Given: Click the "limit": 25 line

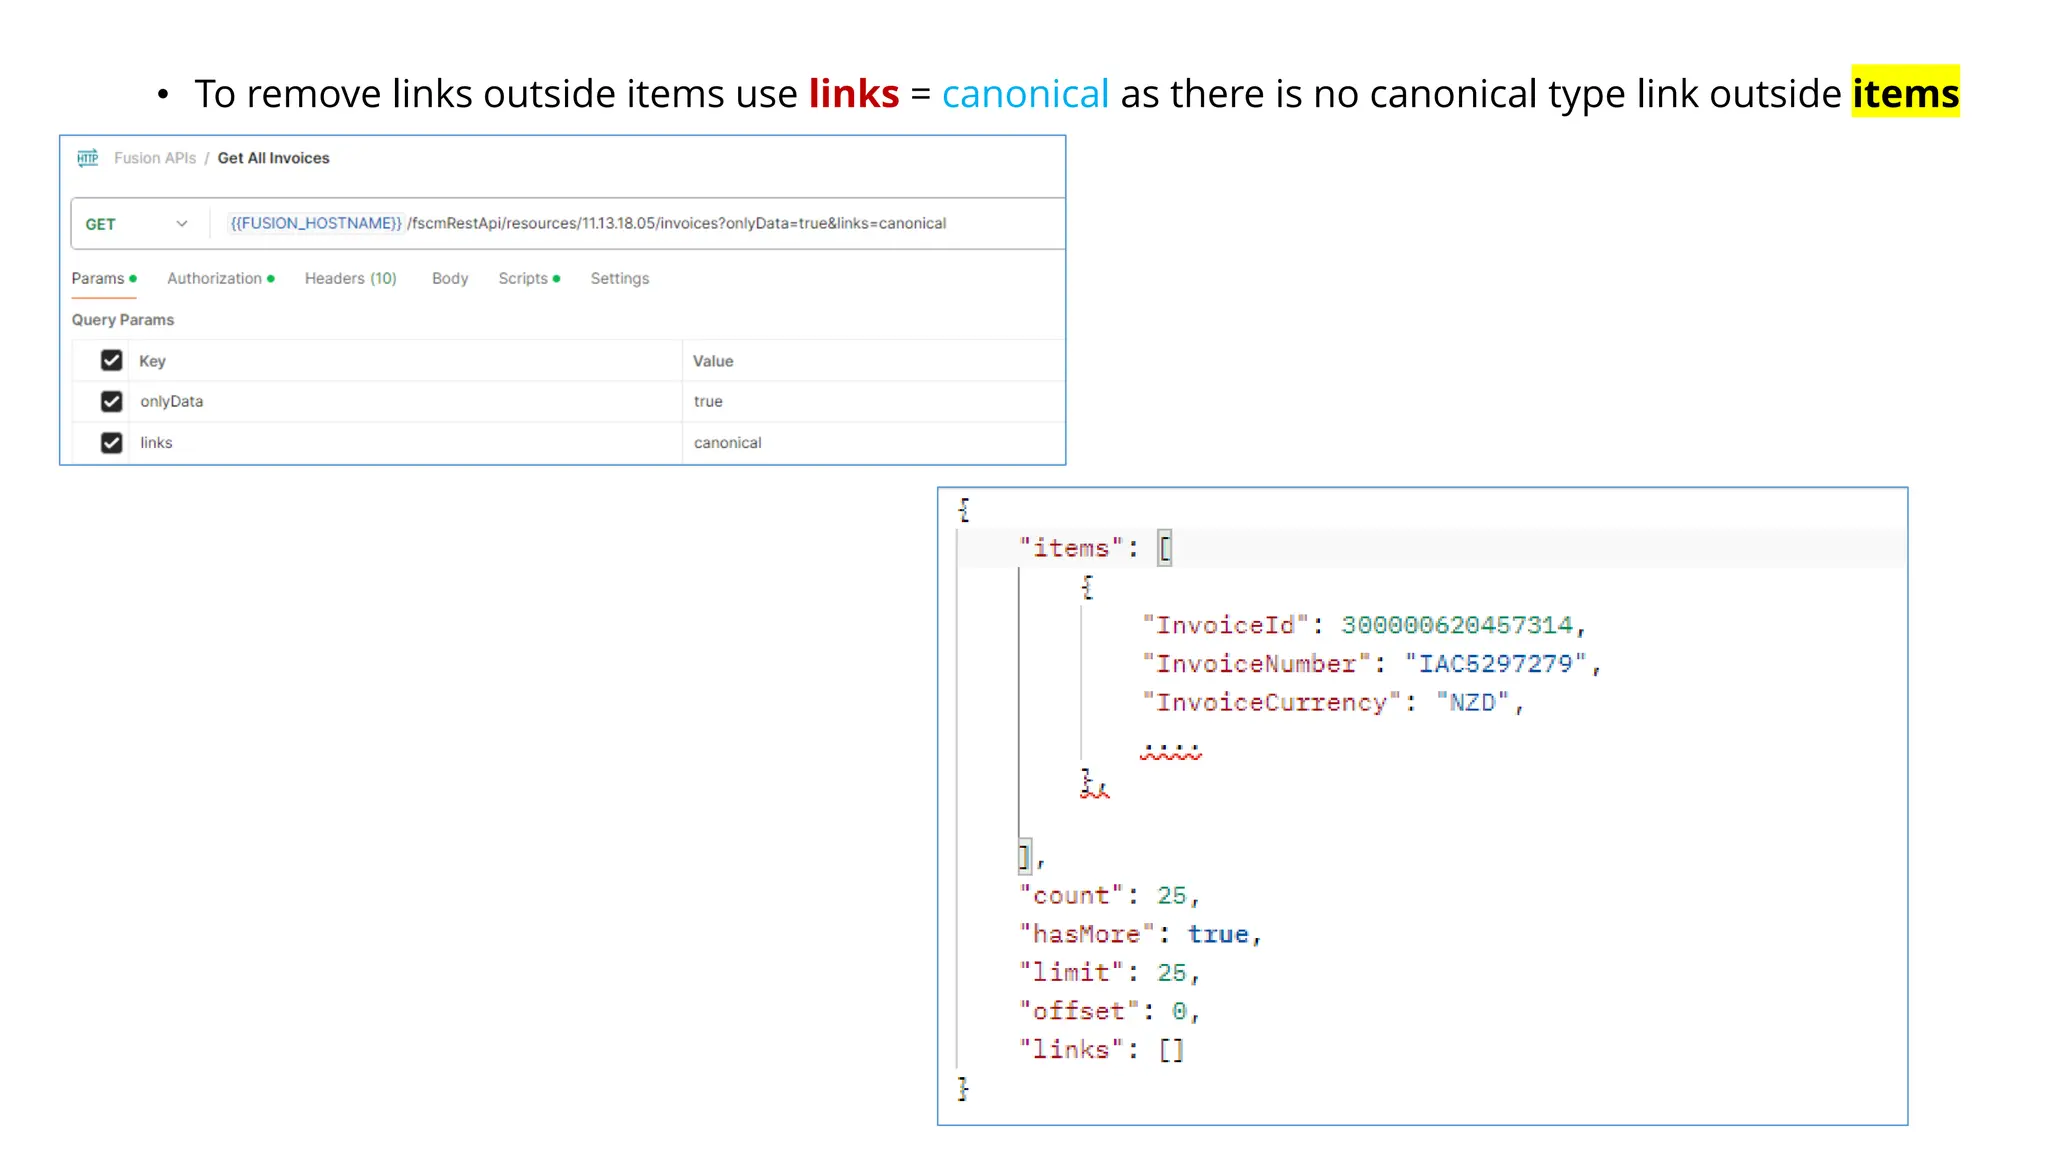Looking at the screenshot, I should click(x=1108, y=972).
